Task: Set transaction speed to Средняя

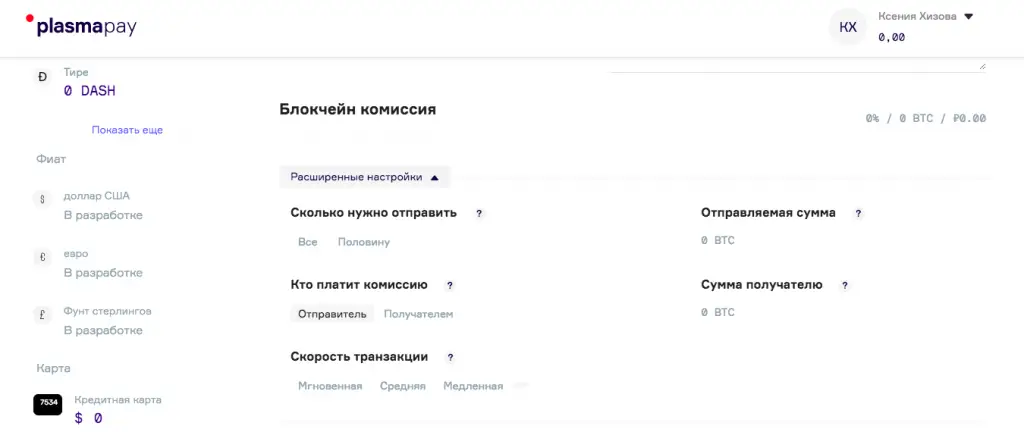Action: click(403, 386)
